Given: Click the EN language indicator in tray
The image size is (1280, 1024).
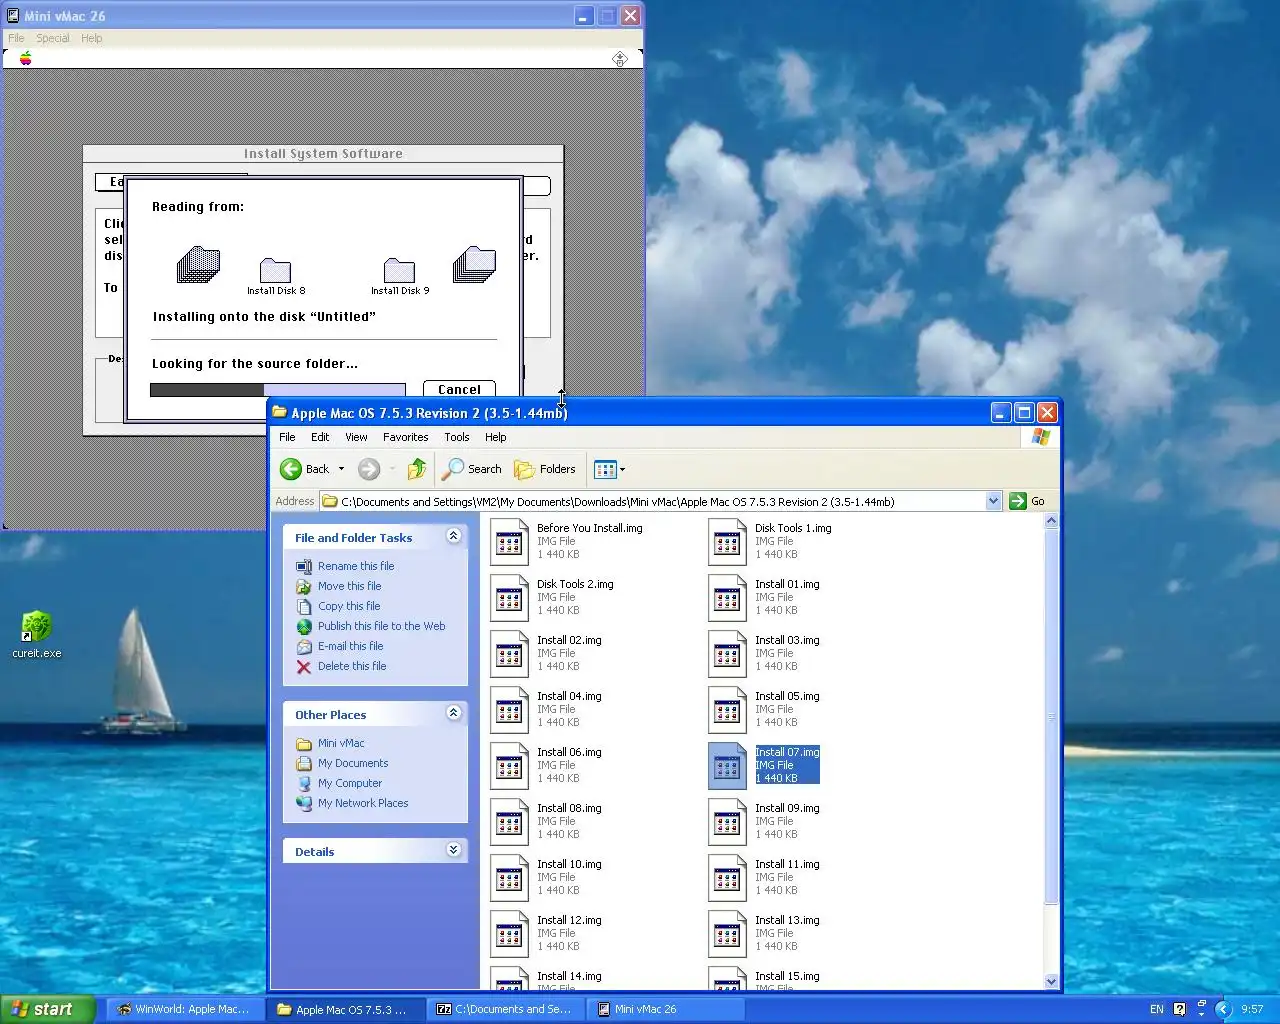Looking at the screenshot, I should (x=1157, y=1009).
